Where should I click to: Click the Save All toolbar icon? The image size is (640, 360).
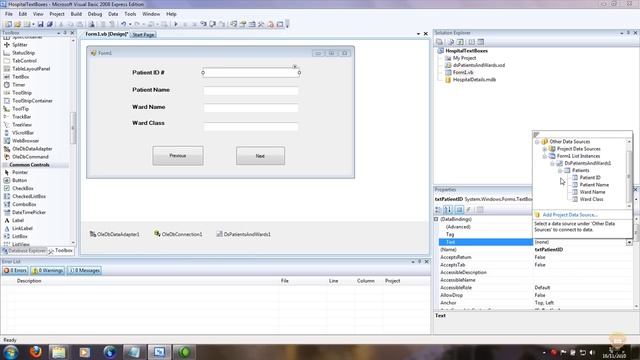pyautogui.click(x=49, y=24)
